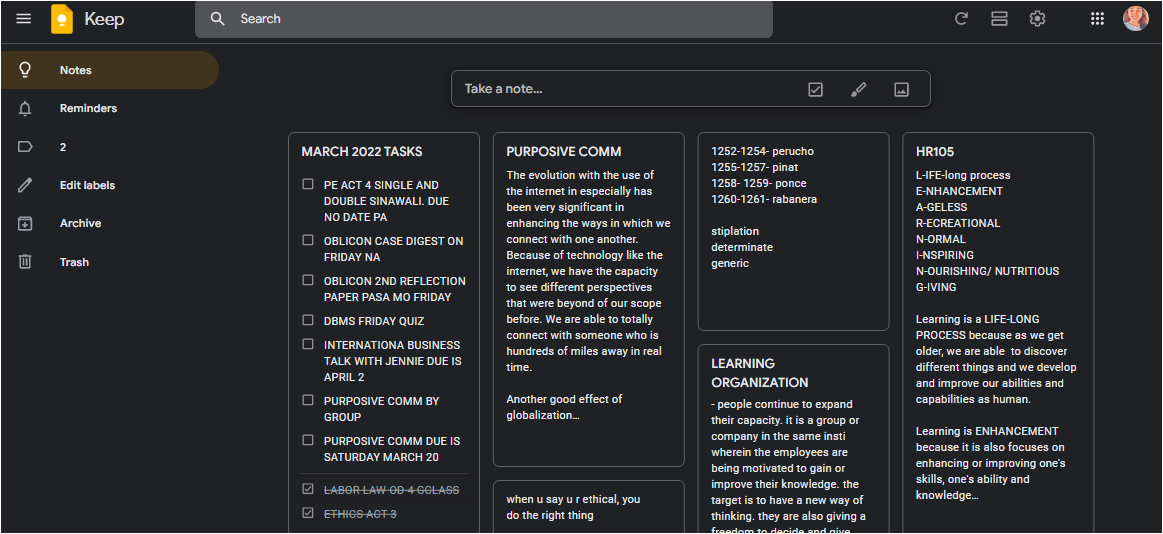This screenshot has width=1163, height=534.
Task: Open Reminders in the sidebar
Action: 109,108
